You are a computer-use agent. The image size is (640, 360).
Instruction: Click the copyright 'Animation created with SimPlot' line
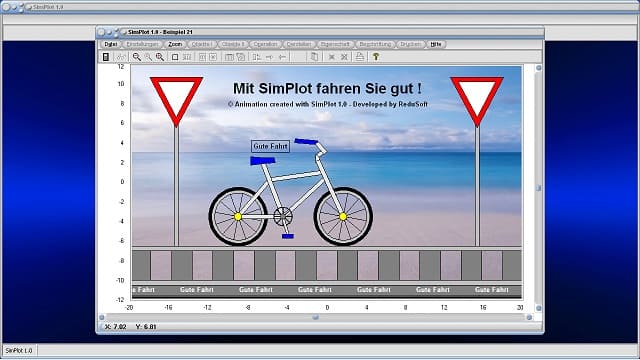click(328, 104)
